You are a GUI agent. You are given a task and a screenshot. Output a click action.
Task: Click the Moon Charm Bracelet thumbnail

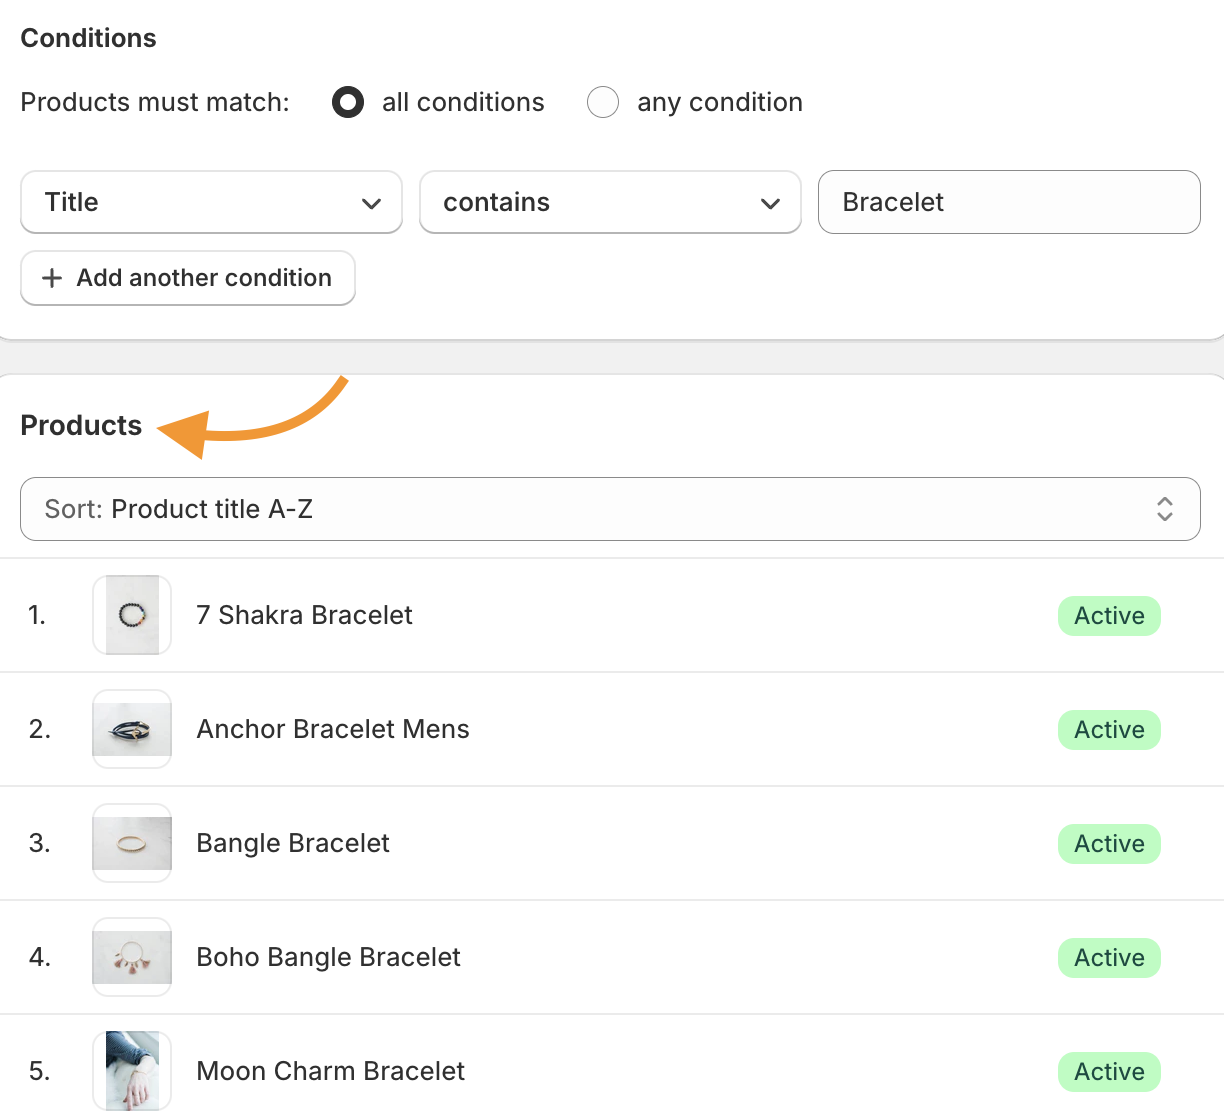coord(132,1071)
